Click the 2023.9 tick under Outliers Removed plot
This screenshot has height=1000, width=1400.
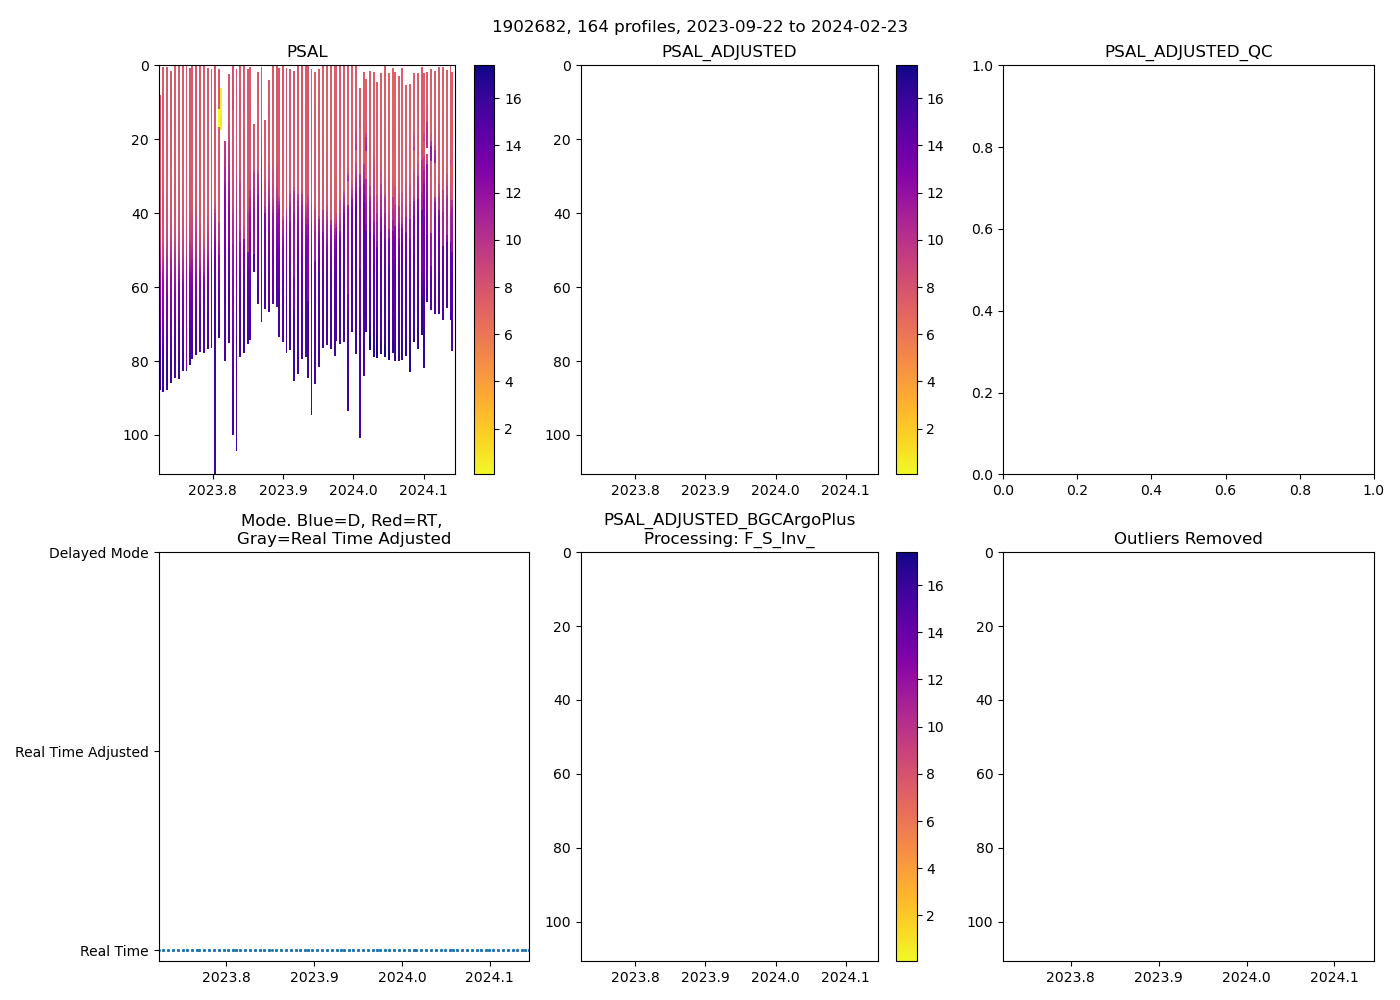[x=1158, y=977]
